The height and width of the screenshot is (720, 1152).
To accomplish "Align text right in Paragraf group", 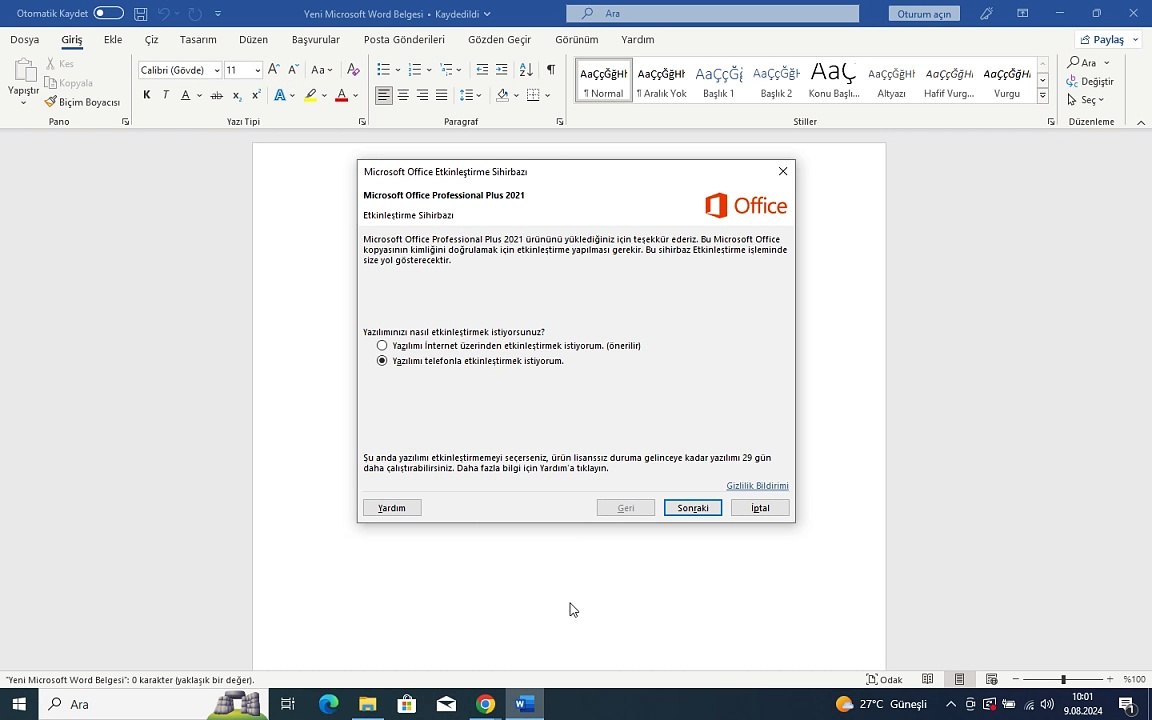I will point(422,95).
